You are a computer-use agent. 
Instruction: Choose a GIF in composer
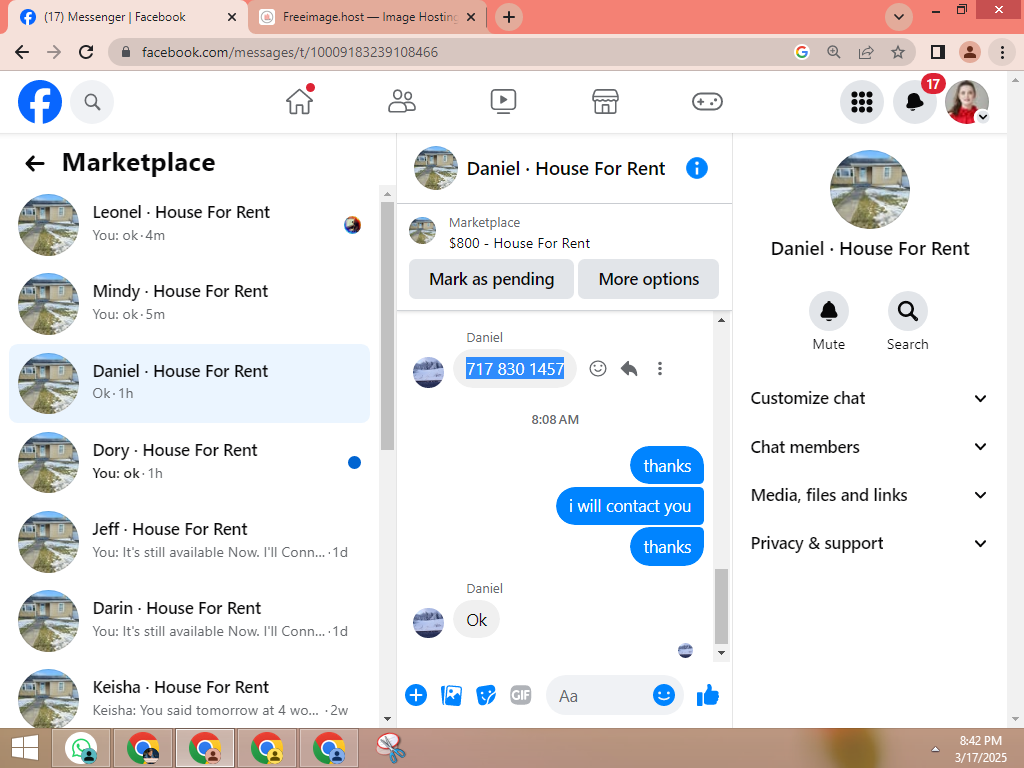pyautogui.click(x=520, y=696)
